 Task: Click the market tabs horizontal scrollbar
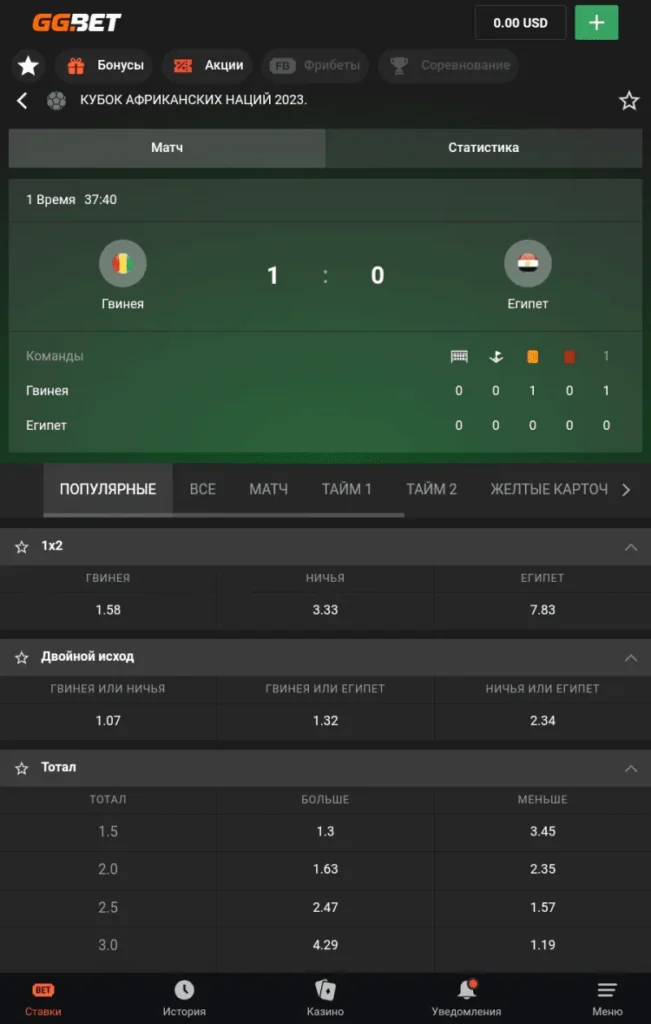(x=224, y=515)
